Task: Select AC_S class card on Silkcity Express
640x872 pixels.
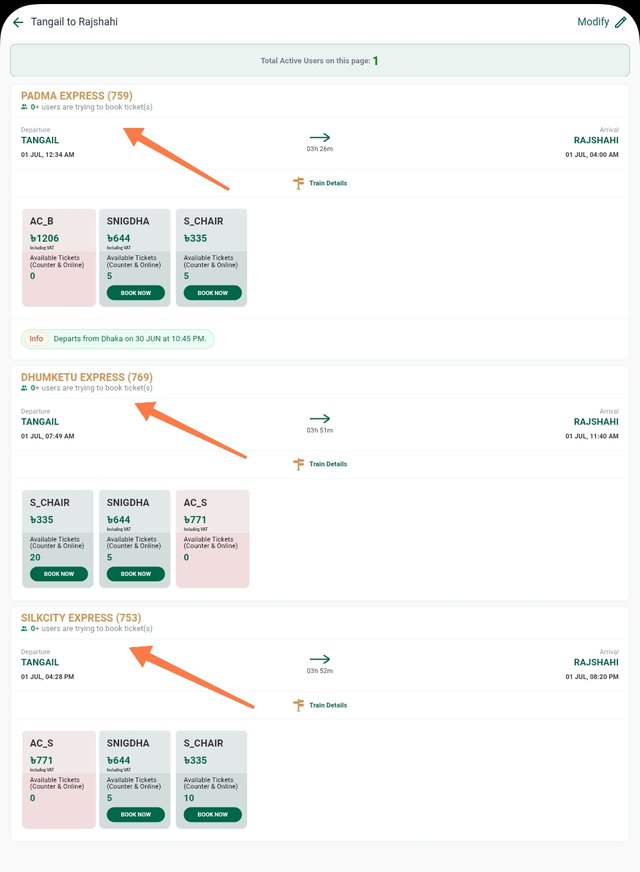Action: click(59, 780)
